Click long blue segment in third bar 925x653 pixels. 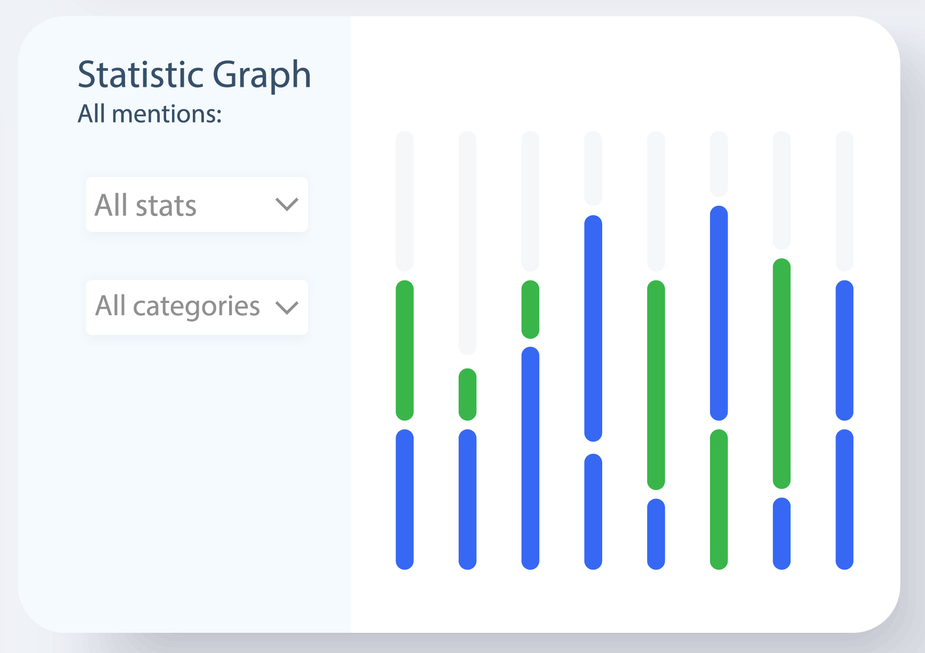click(x=531, y=458)
